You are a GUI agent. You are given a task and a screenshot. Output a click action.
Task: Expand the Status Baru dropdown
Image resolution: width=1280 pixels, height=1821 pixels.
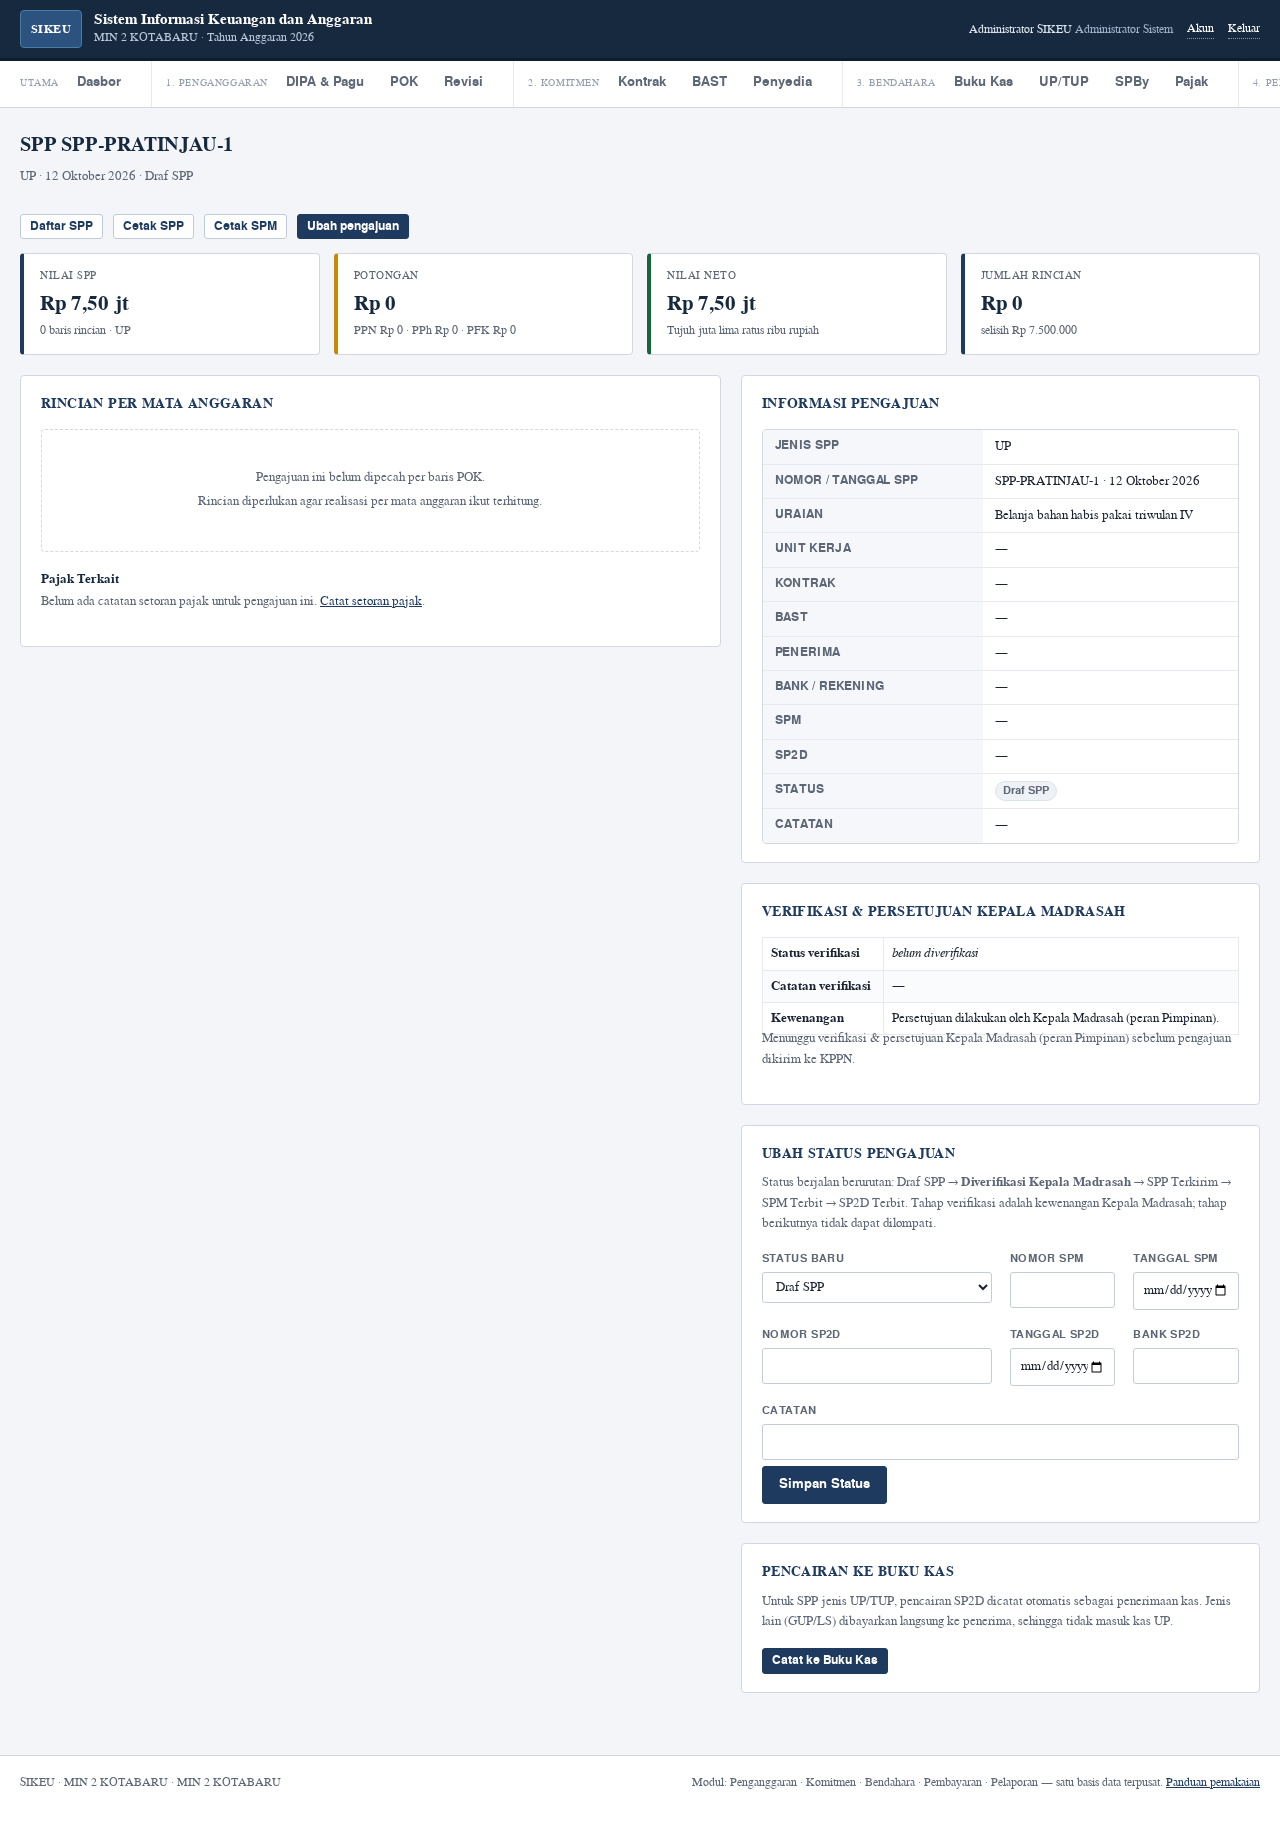click(876, 1287)
